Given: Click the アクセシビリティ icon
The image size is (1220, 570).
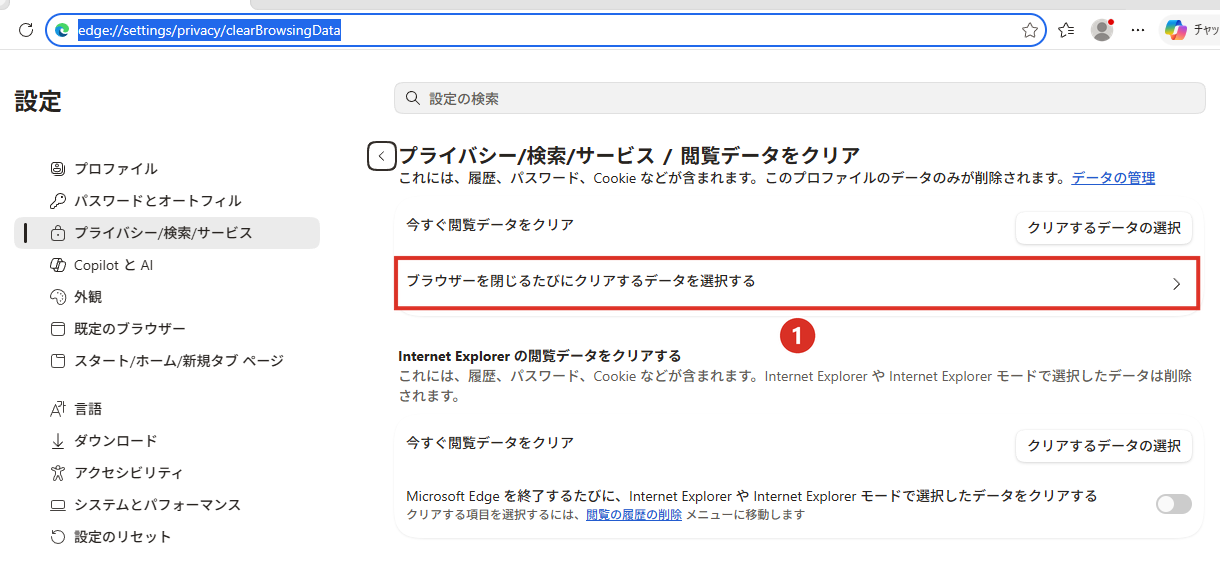Looking at the screenshot, I should [57, 473].
